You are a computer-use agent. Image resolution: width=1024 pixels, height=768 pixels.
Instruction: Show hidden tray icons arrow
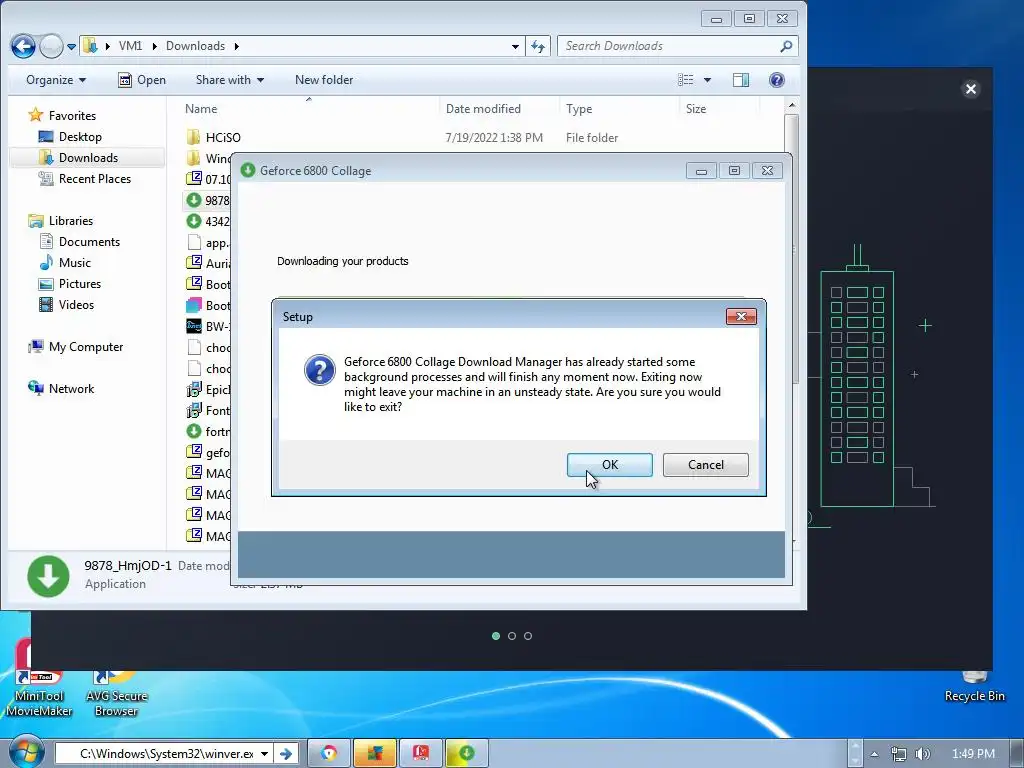pyautogui.click(x=874, y=754)
